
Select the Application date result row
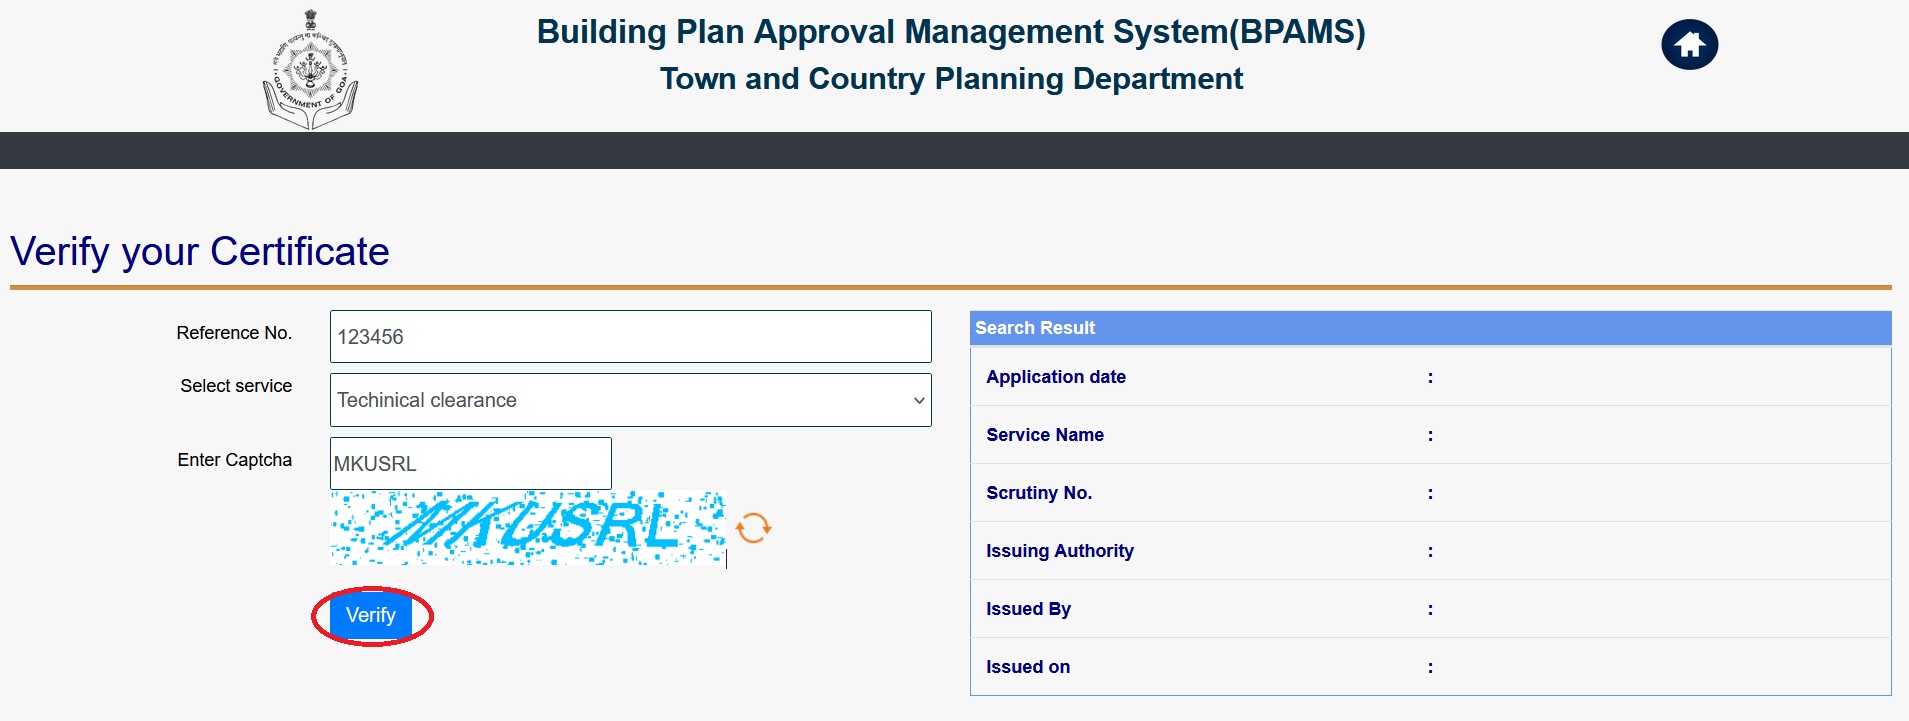pyautogui.click(x=1429, y=377)
